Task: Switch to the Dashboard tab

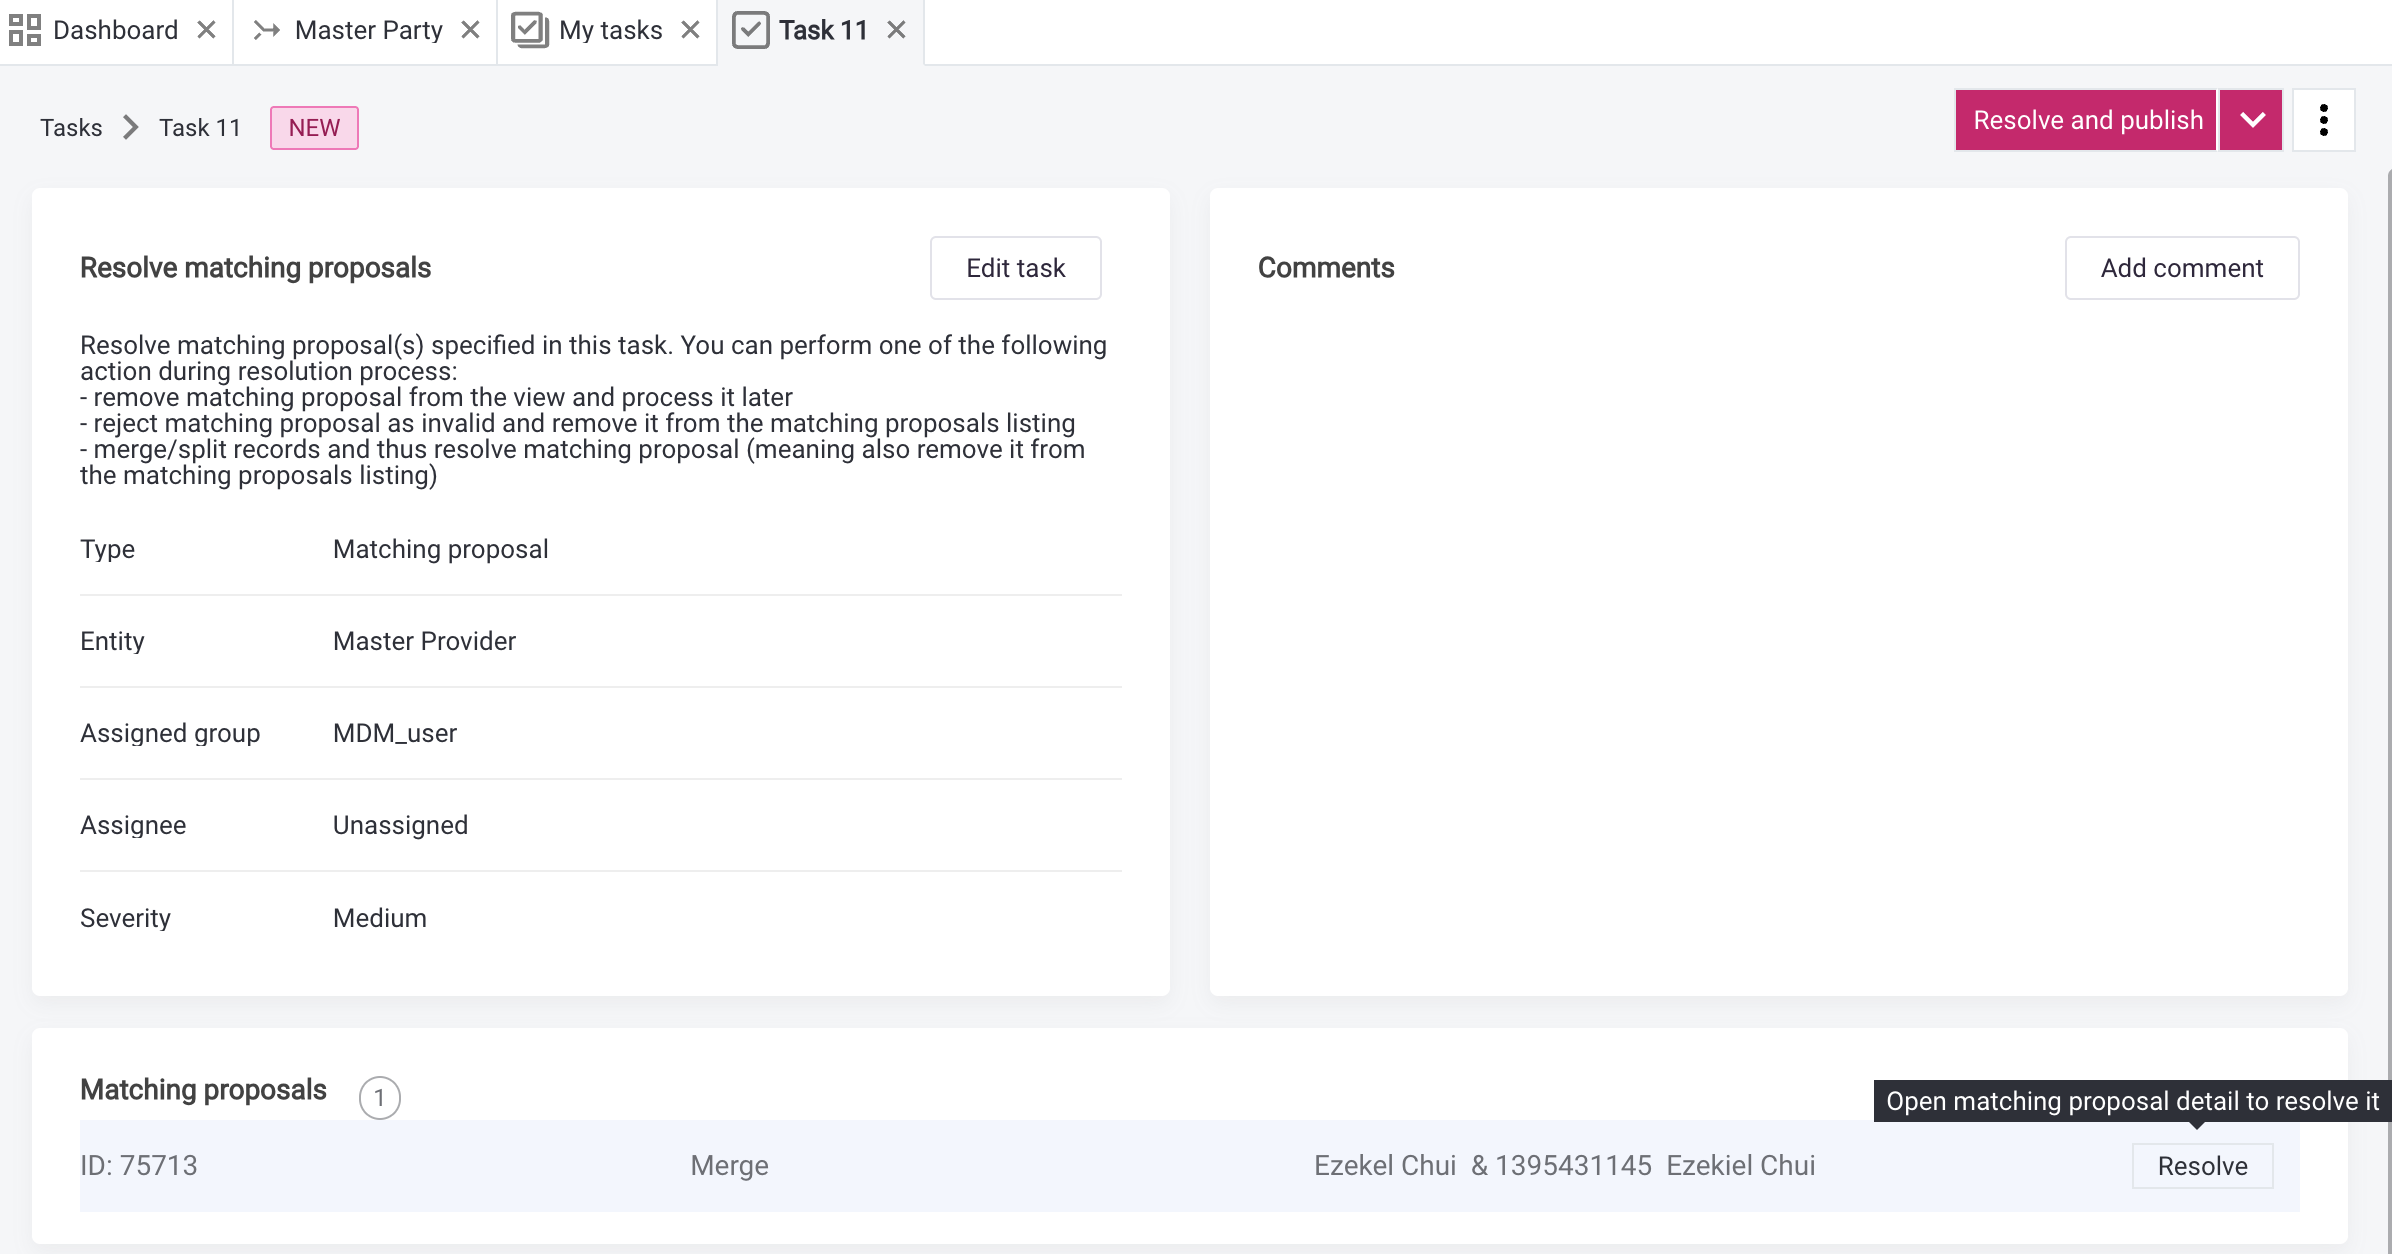Action: 115,30
